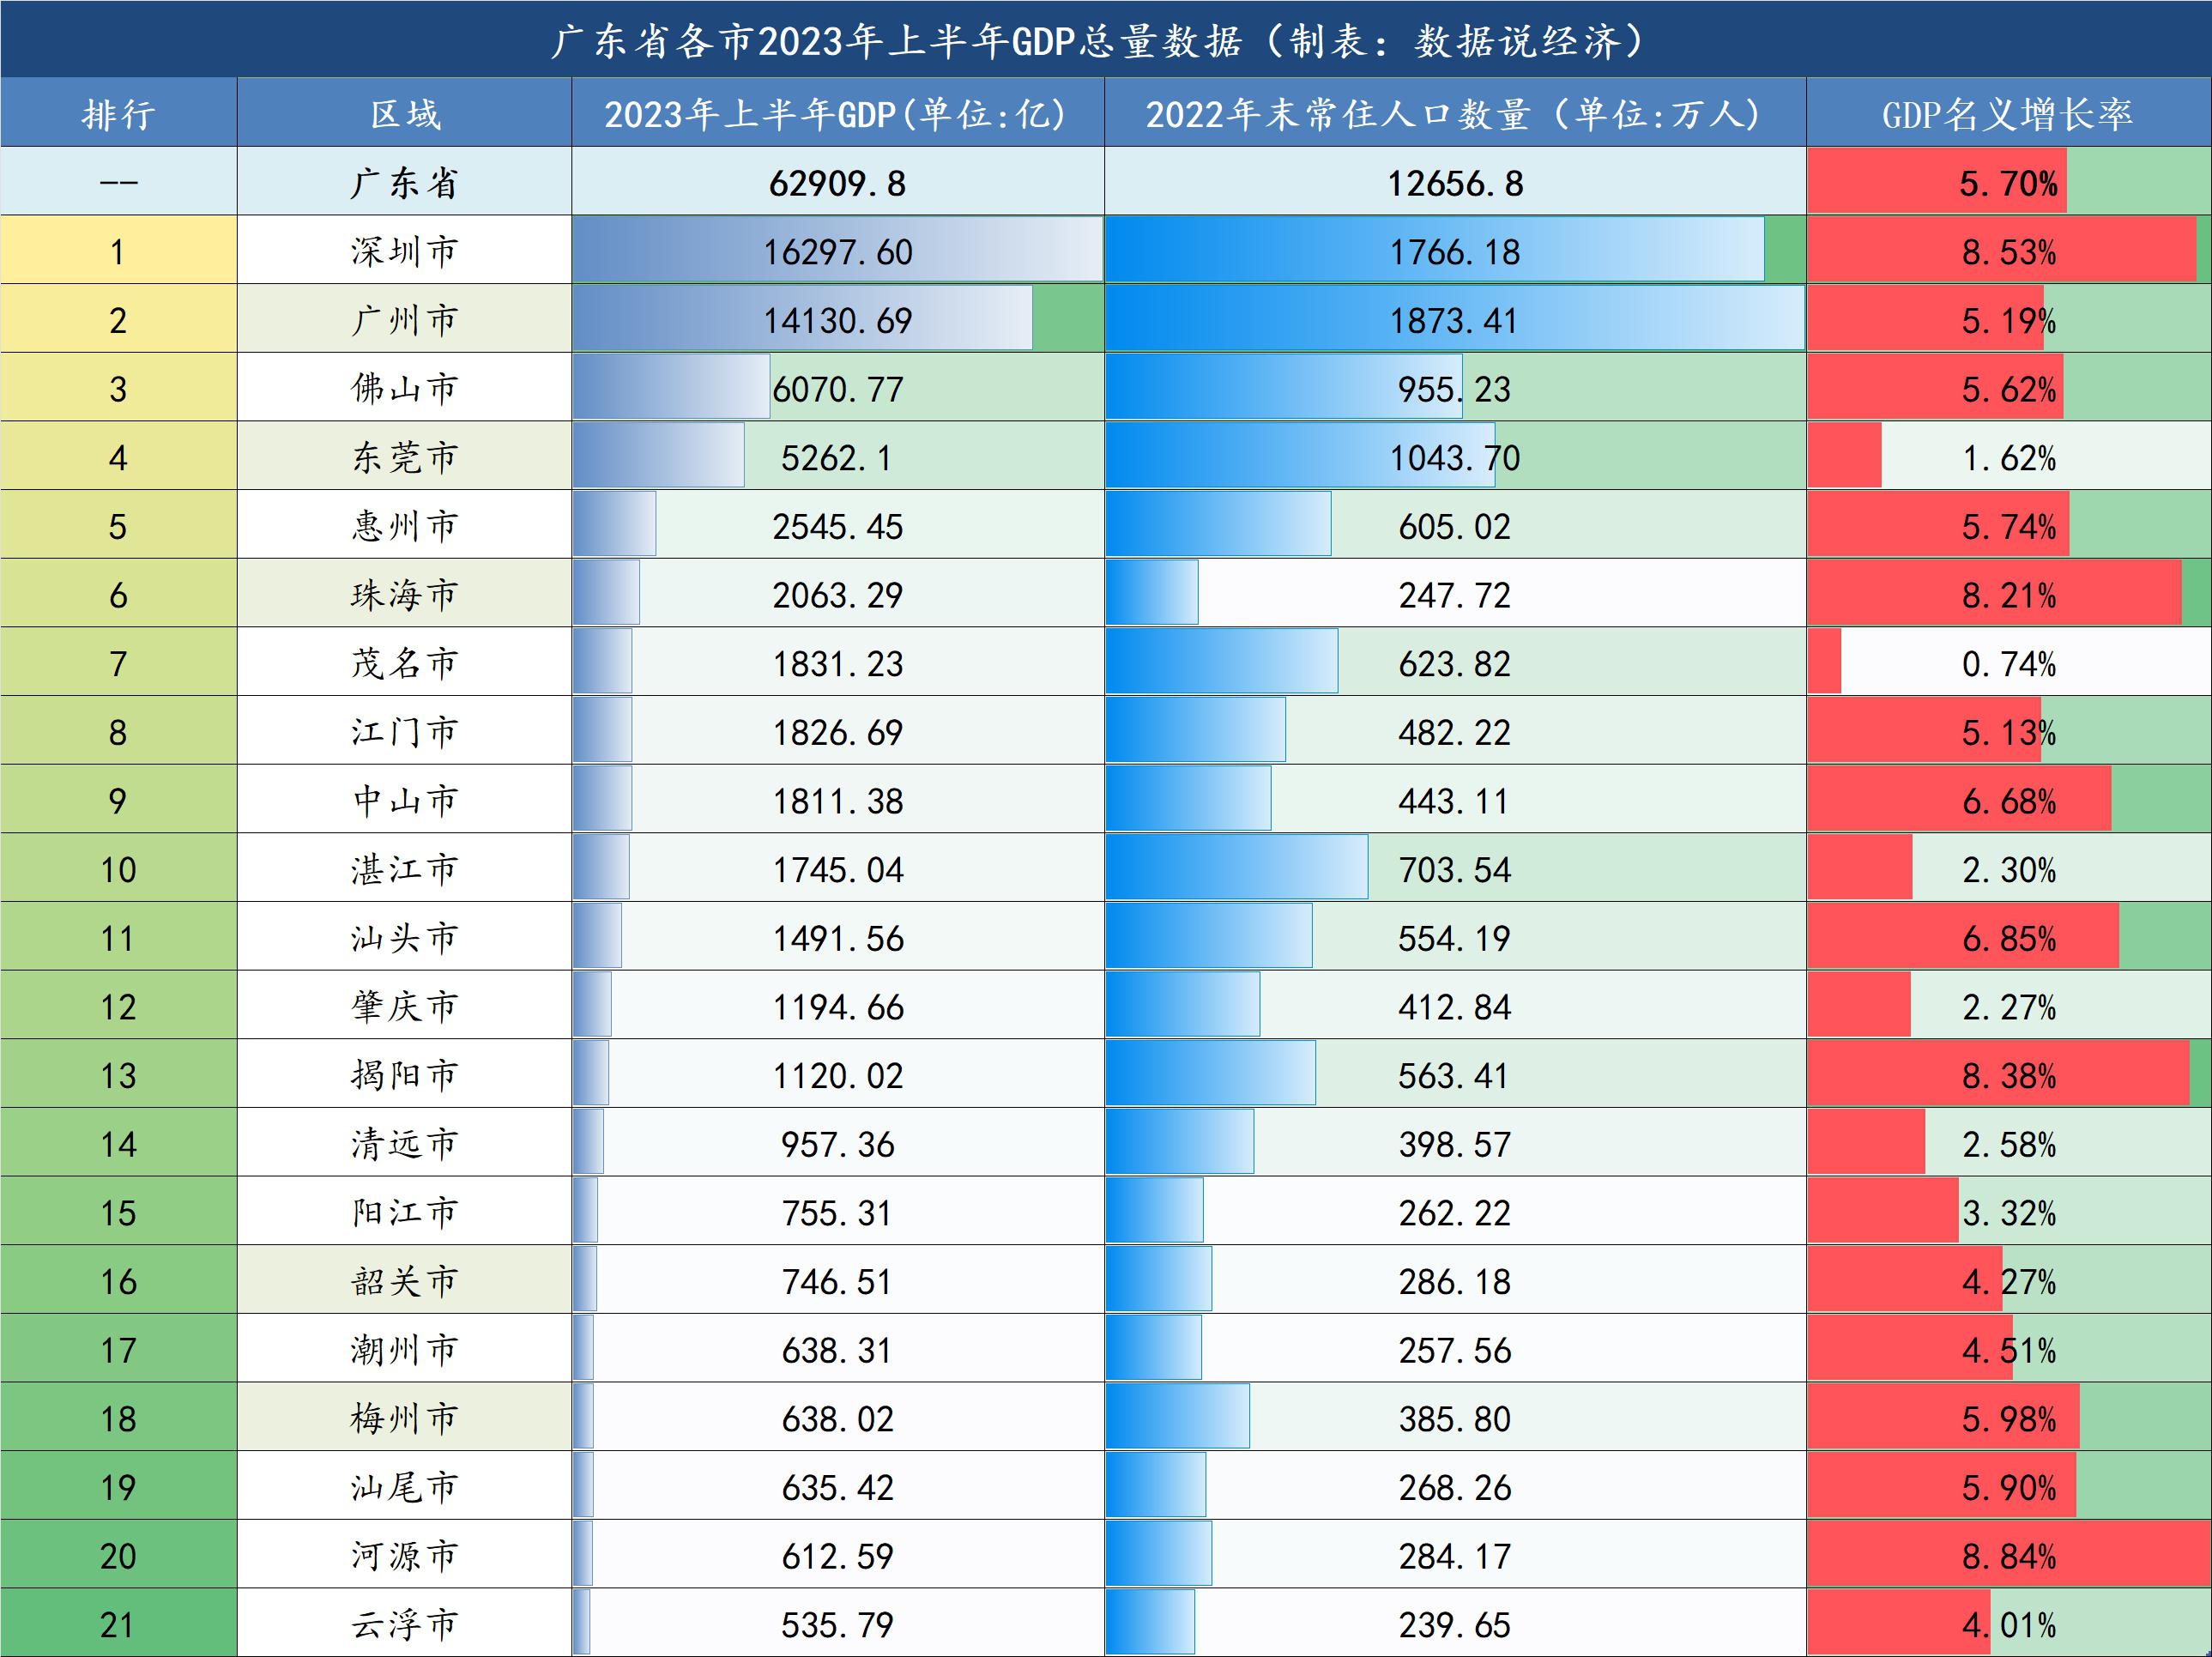The height and width of the screenshot is (1657, 2212).
Task: Select the growth rate 5.98%
Action: pyautogui.click(x=2008, y=1419)
